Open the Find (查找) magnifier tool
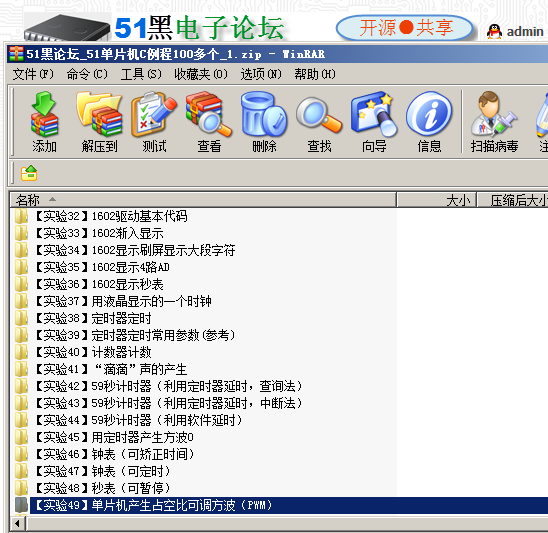 pos(319,121)
